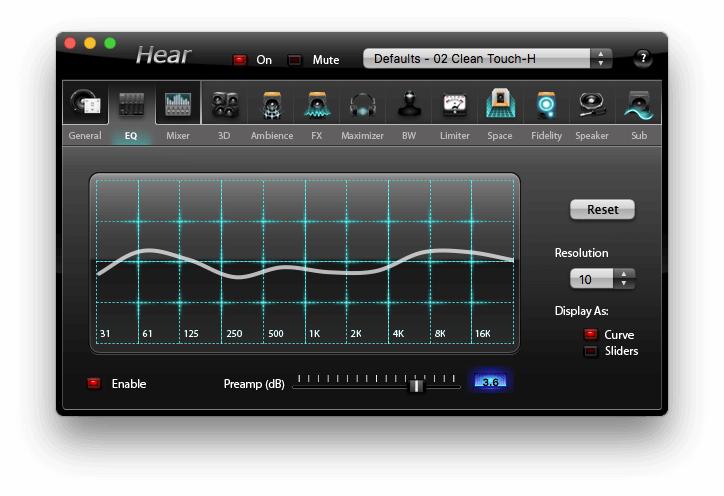The height and width of the screenshot is (496, 724).
Task: Switch to the Fidelity tab label
Action: pos(546,136)
